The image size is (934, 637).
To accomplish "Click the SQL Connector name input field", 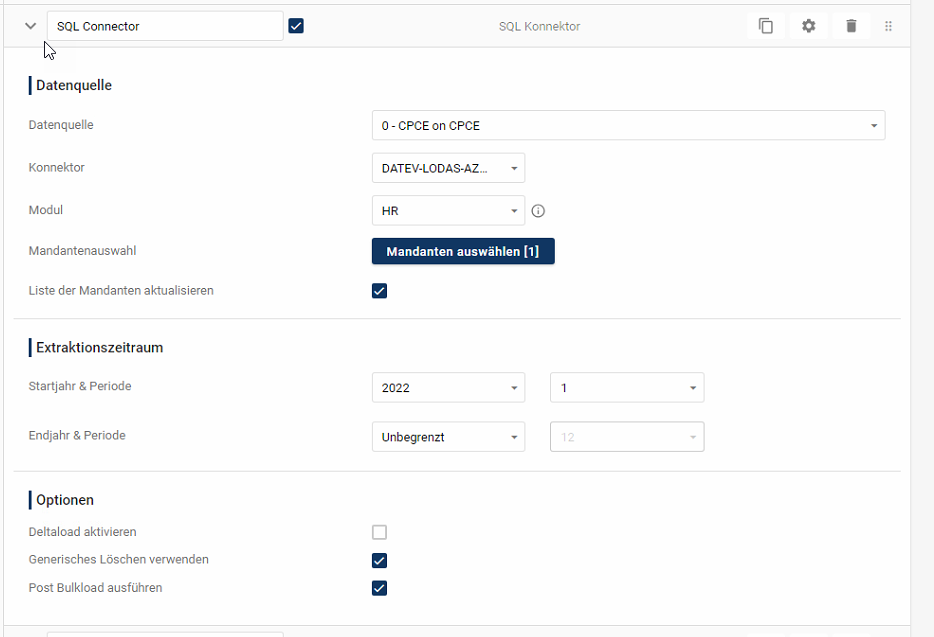I will (165, 26).
